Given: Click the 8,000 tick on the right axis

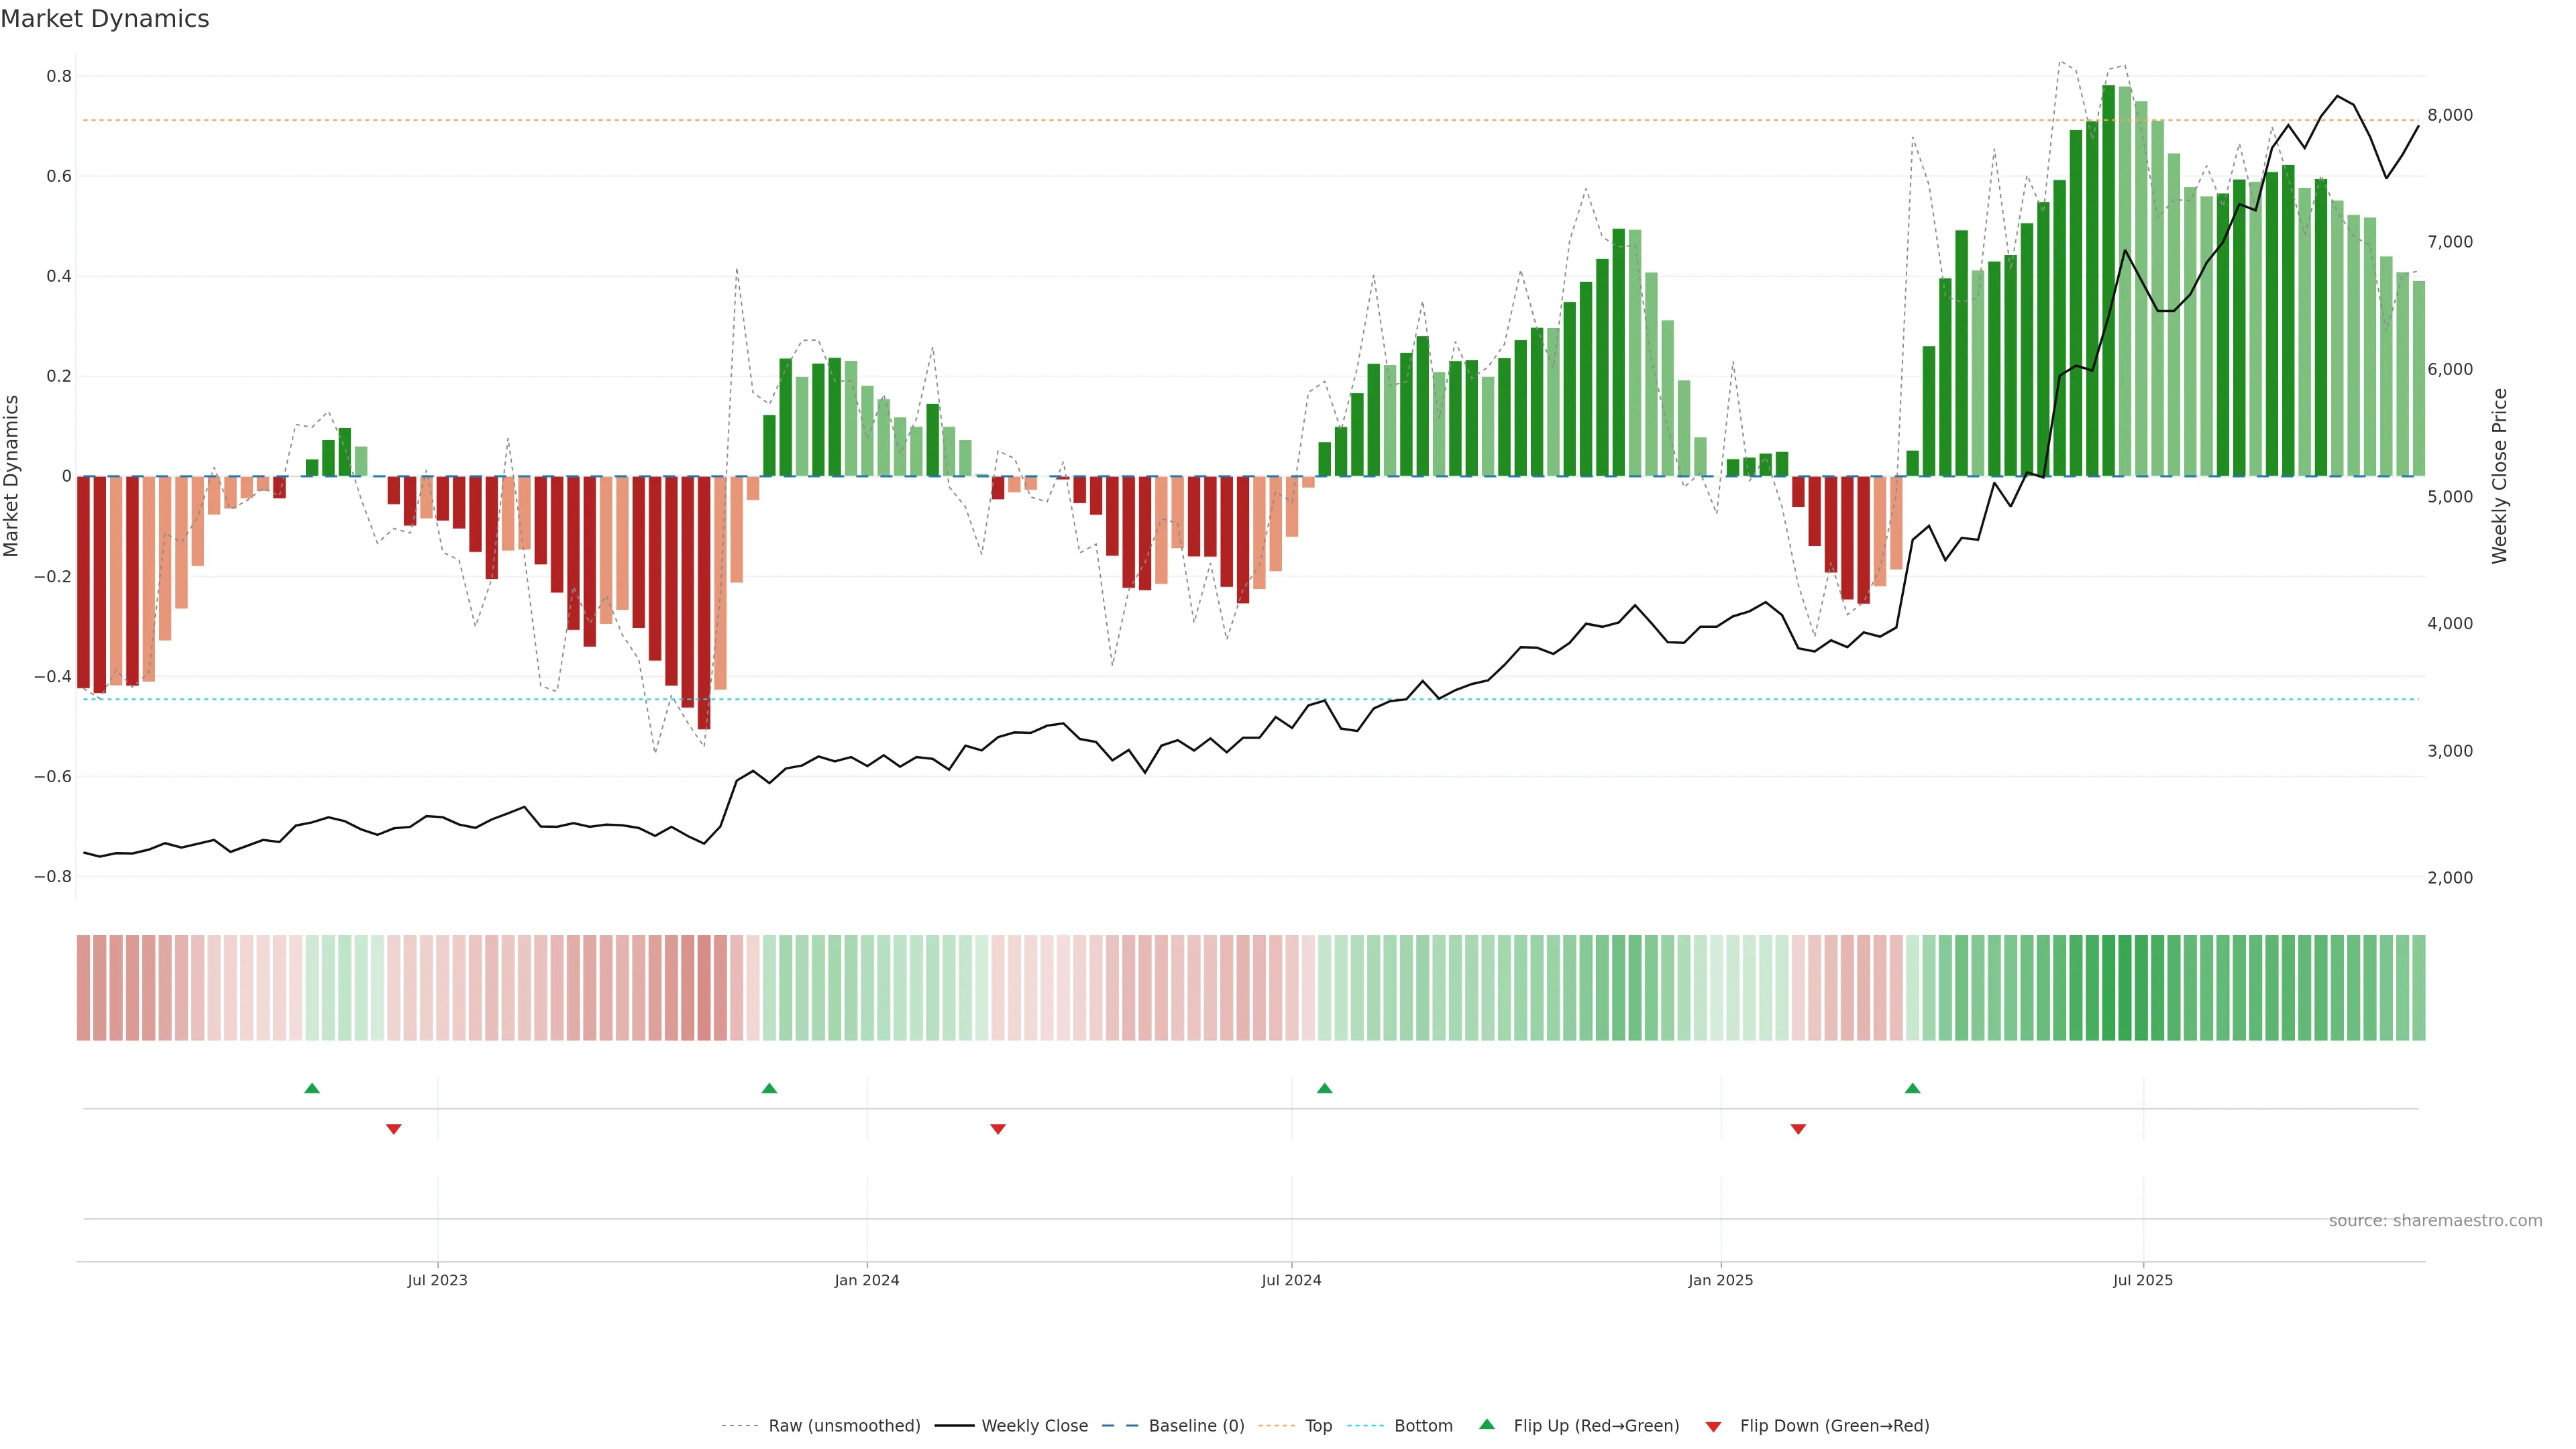Looking at the screenshot, I should pyautogui.click(x=2450, y=115).
